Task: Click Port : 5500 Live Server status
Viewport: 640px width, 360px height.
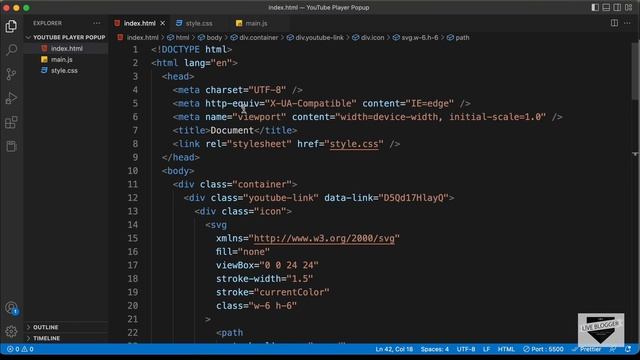Action: 543,349
